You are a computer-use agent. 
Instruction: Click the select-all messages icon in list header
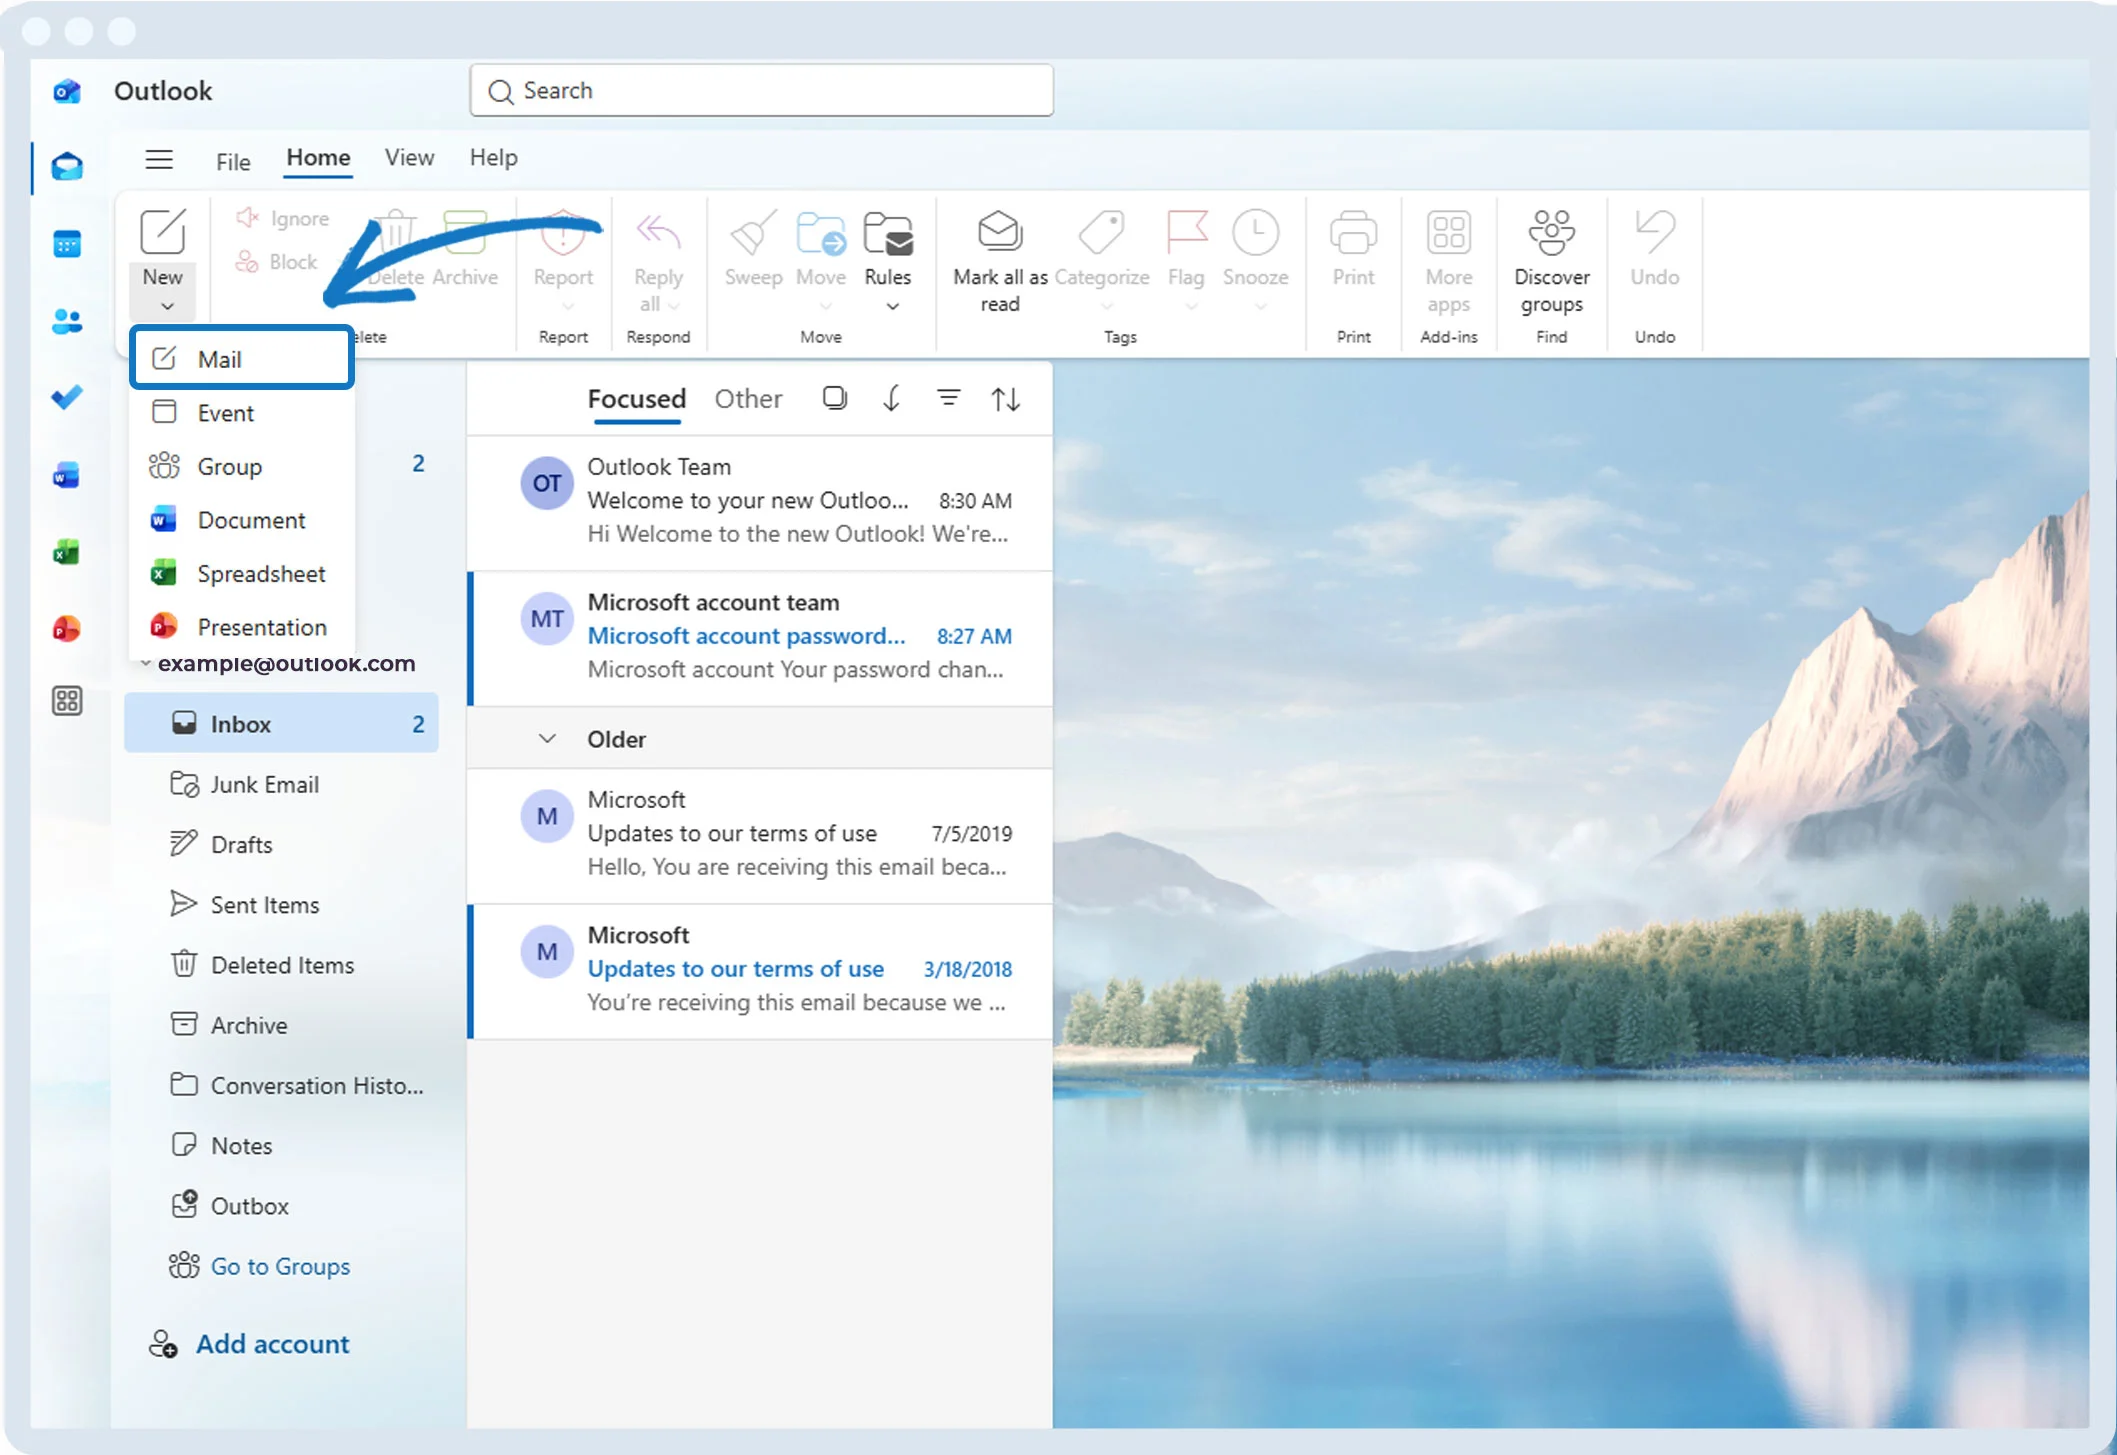pos(834,399)
